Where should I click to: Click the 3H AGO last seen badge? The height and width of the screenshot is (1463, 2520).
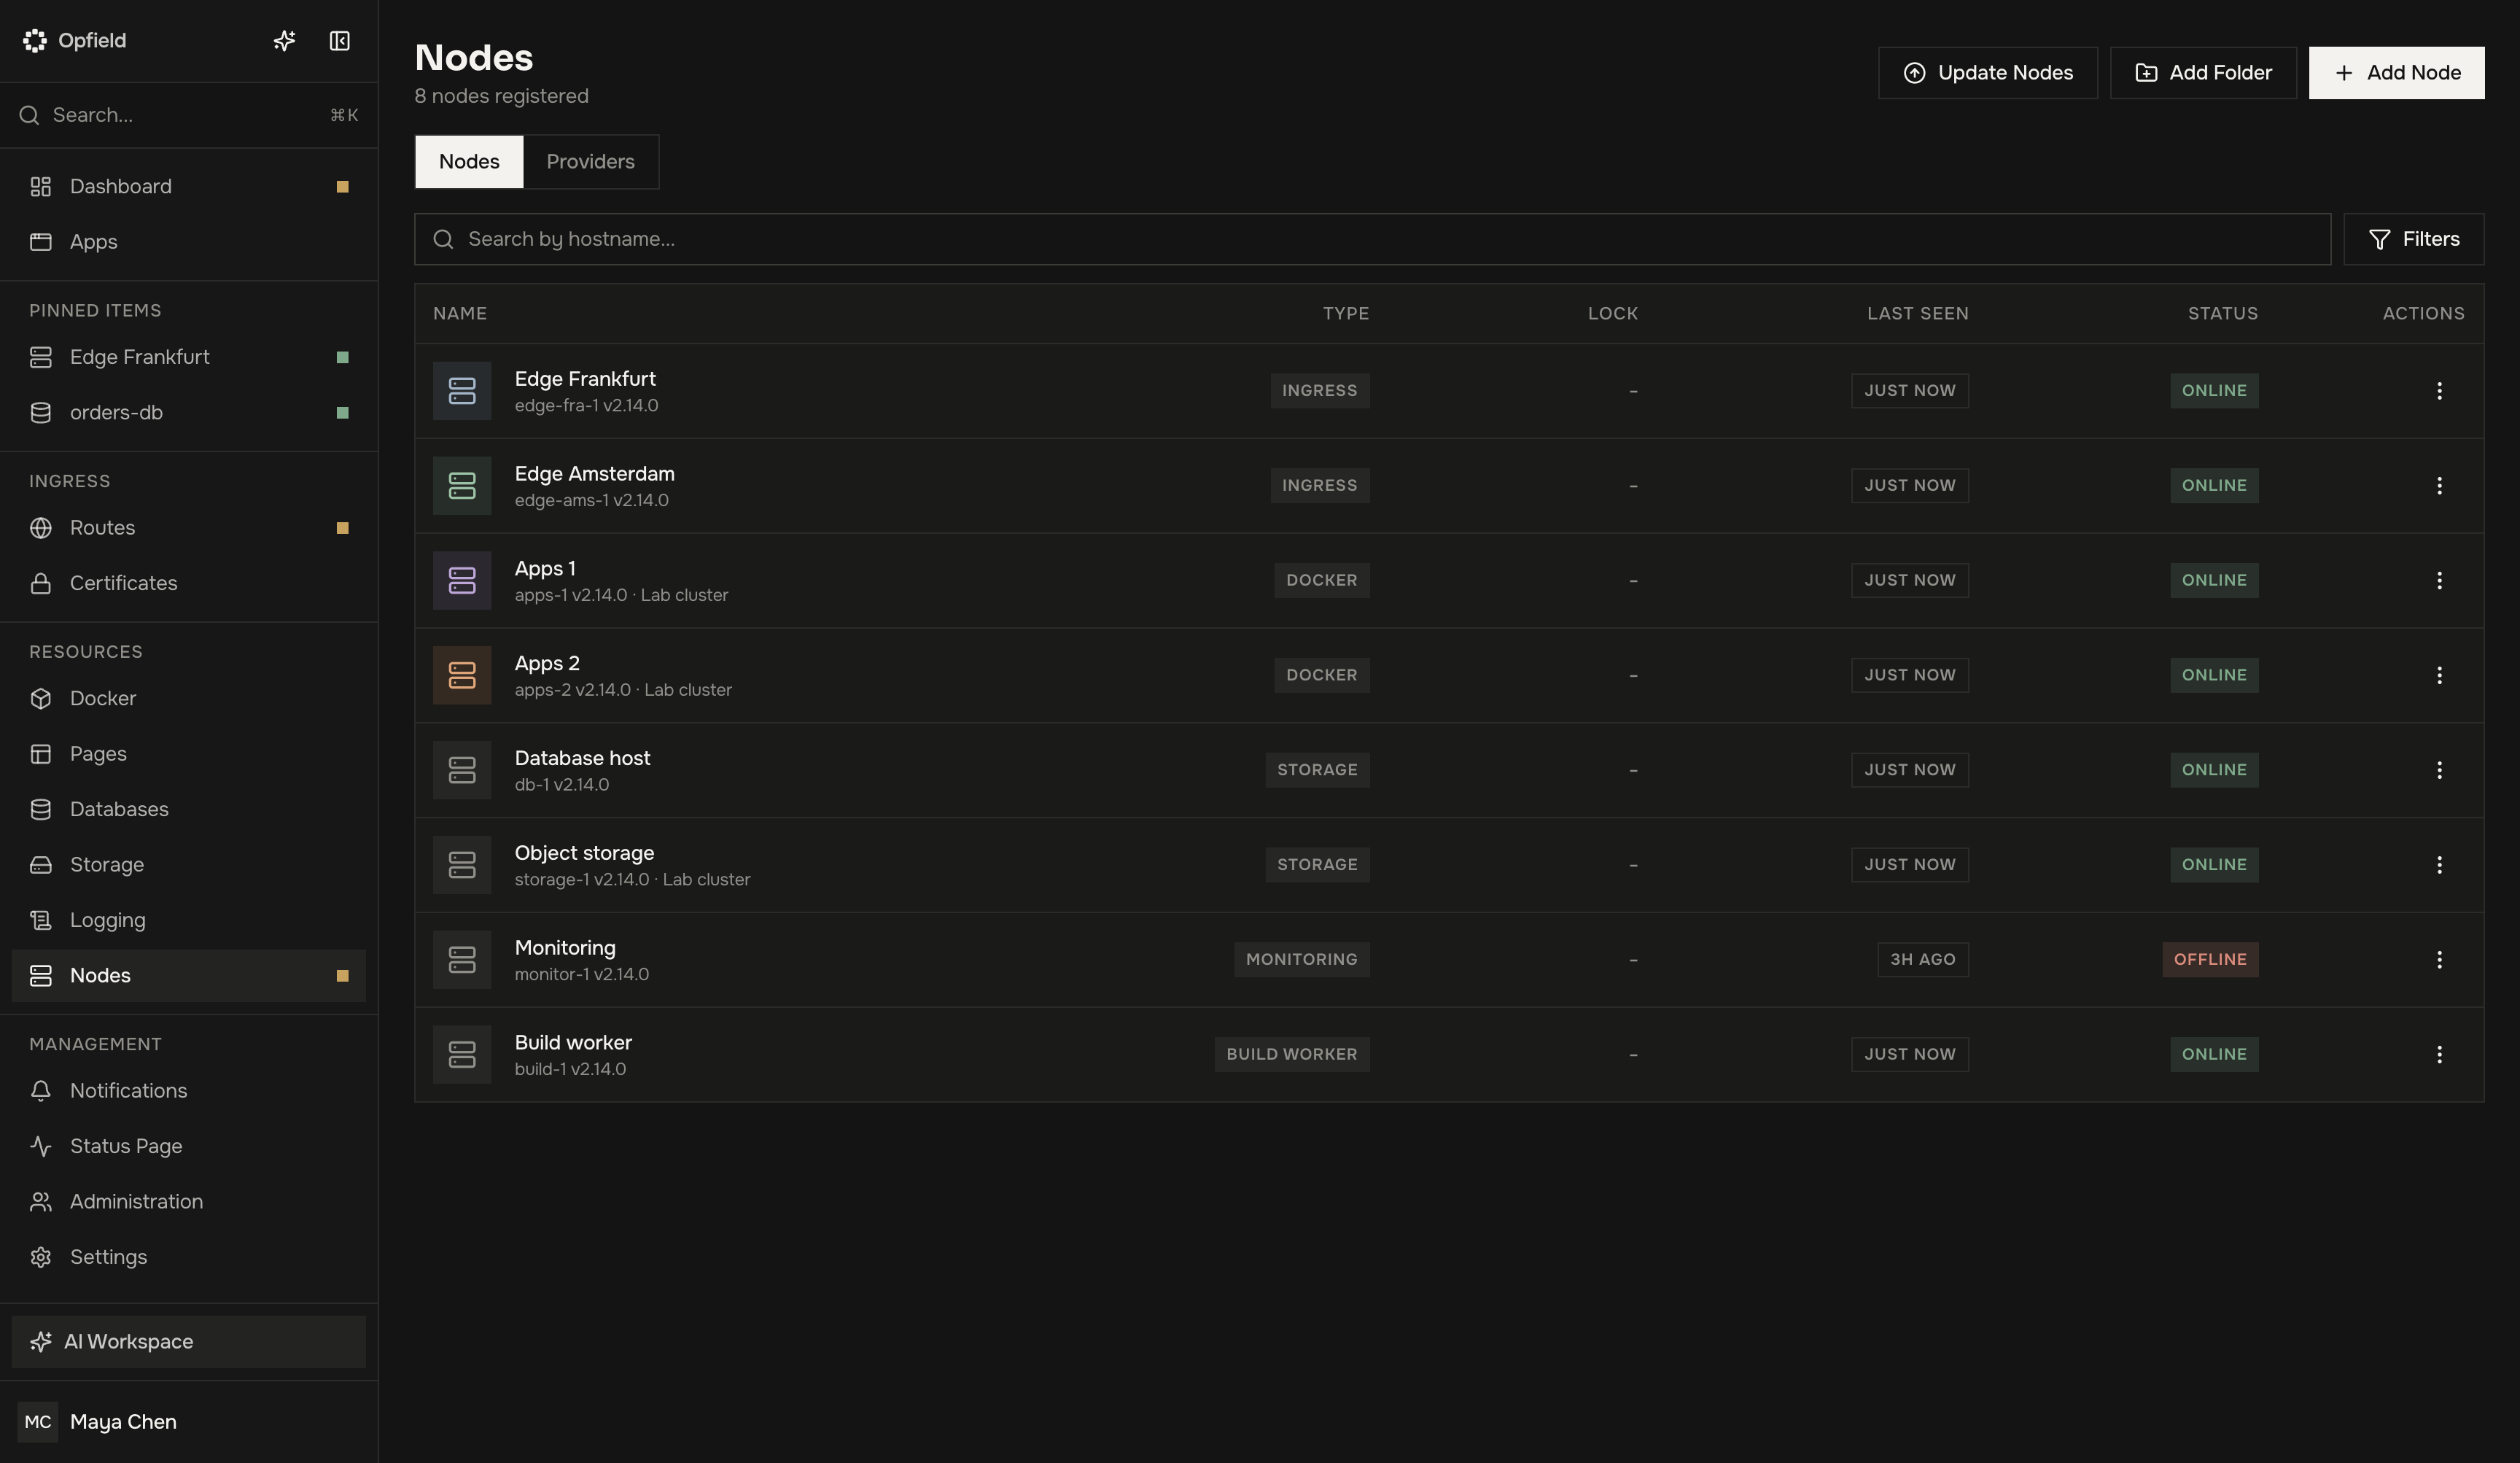(x=1922, y=960)
